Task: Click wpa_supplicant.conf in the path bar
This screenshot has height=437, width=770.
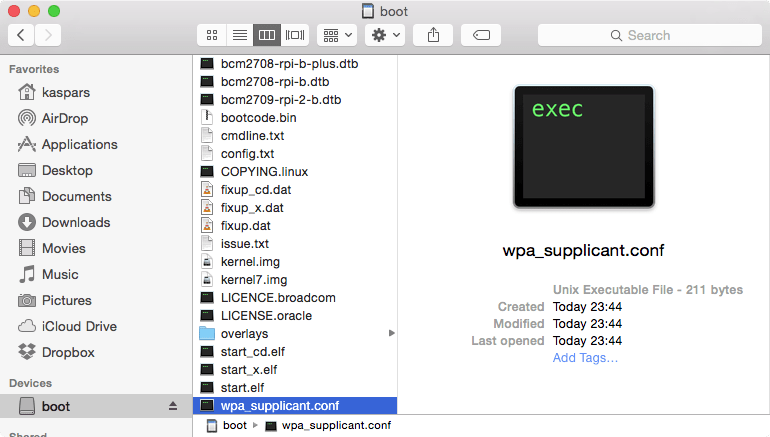Action: [328, 426]
